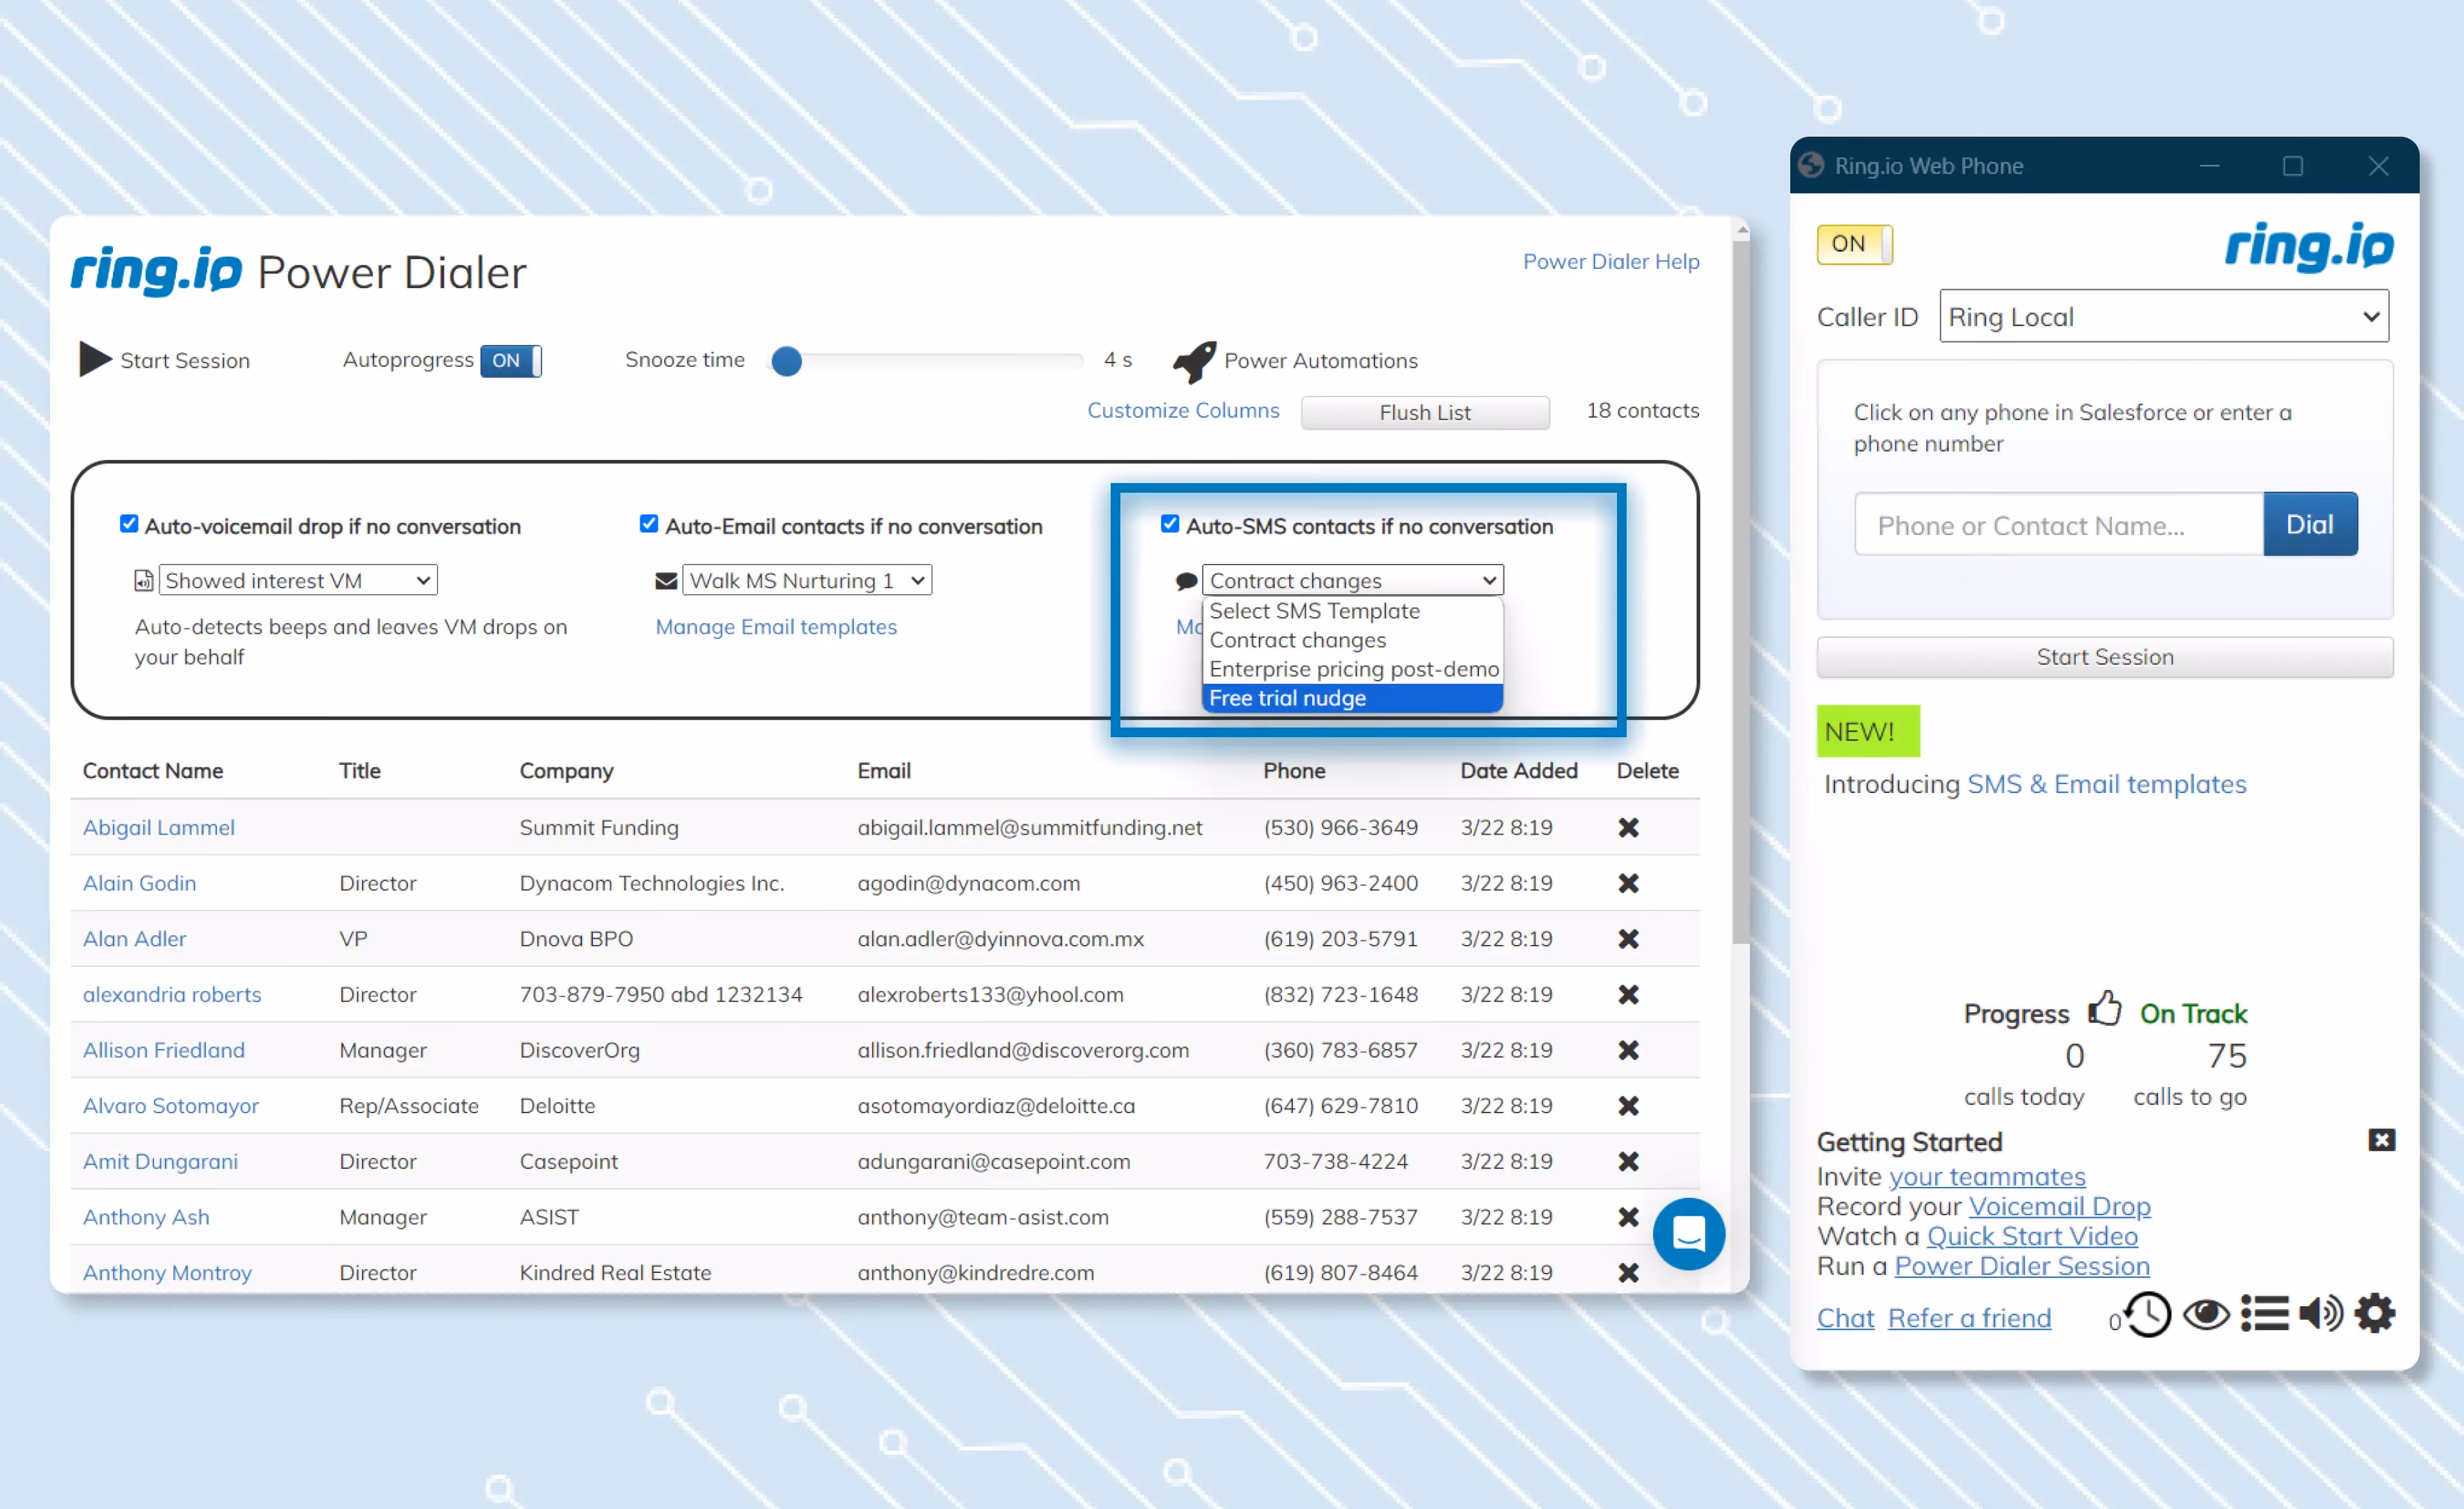Click the Start Session play icon

pos(95,360)
